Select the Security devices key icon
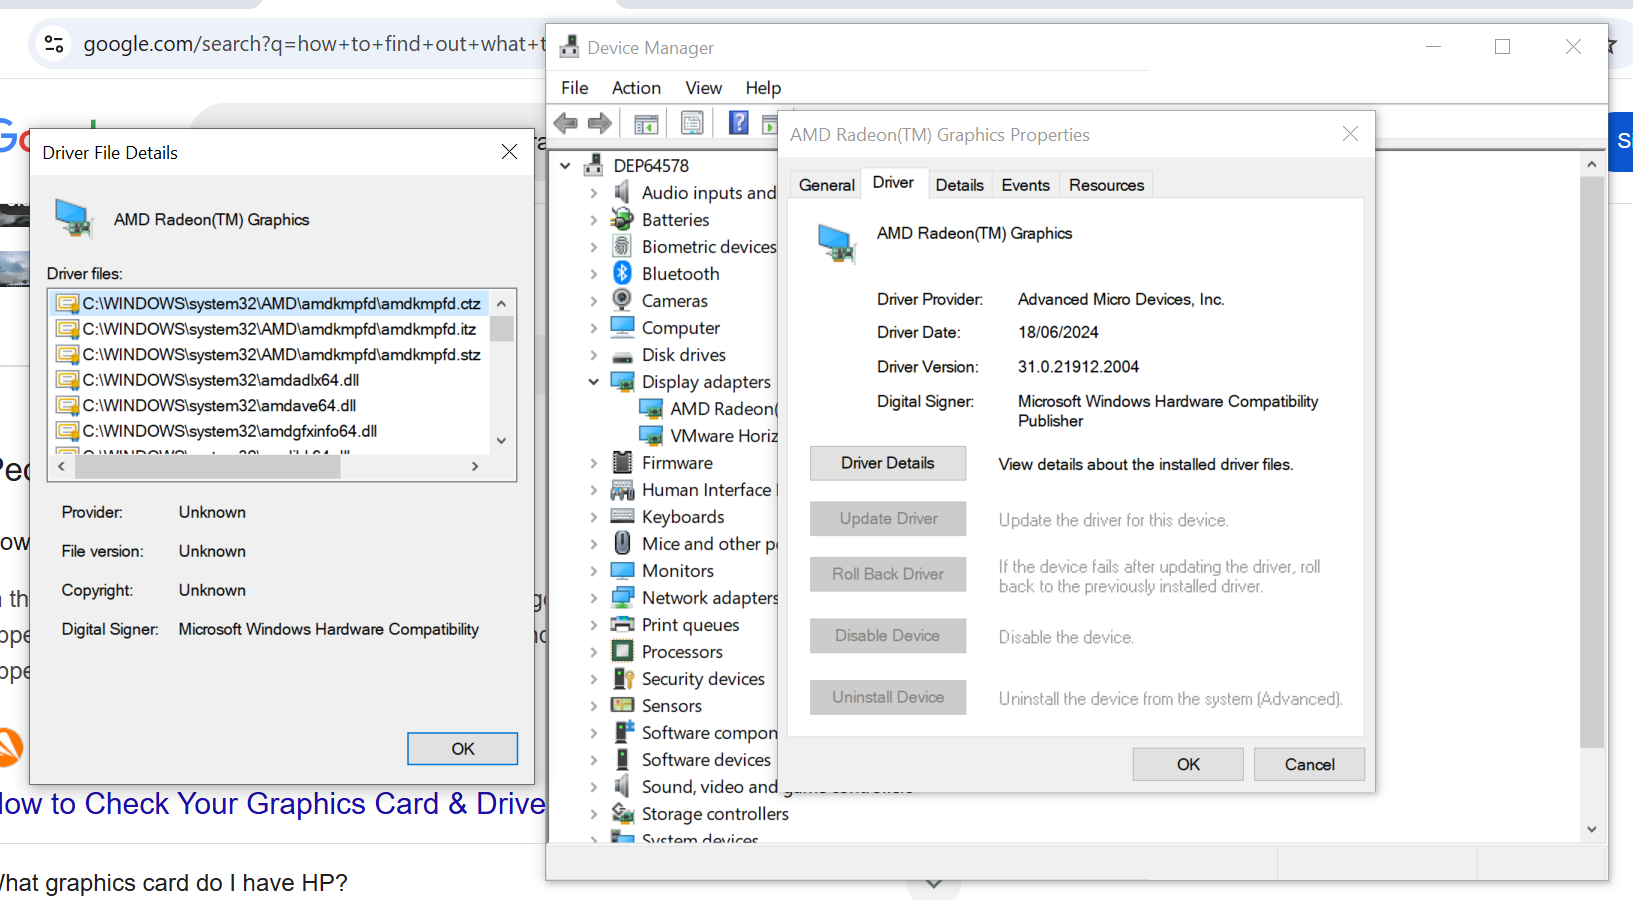Viewport: 1633px width, 900px height. pos(623,678)
